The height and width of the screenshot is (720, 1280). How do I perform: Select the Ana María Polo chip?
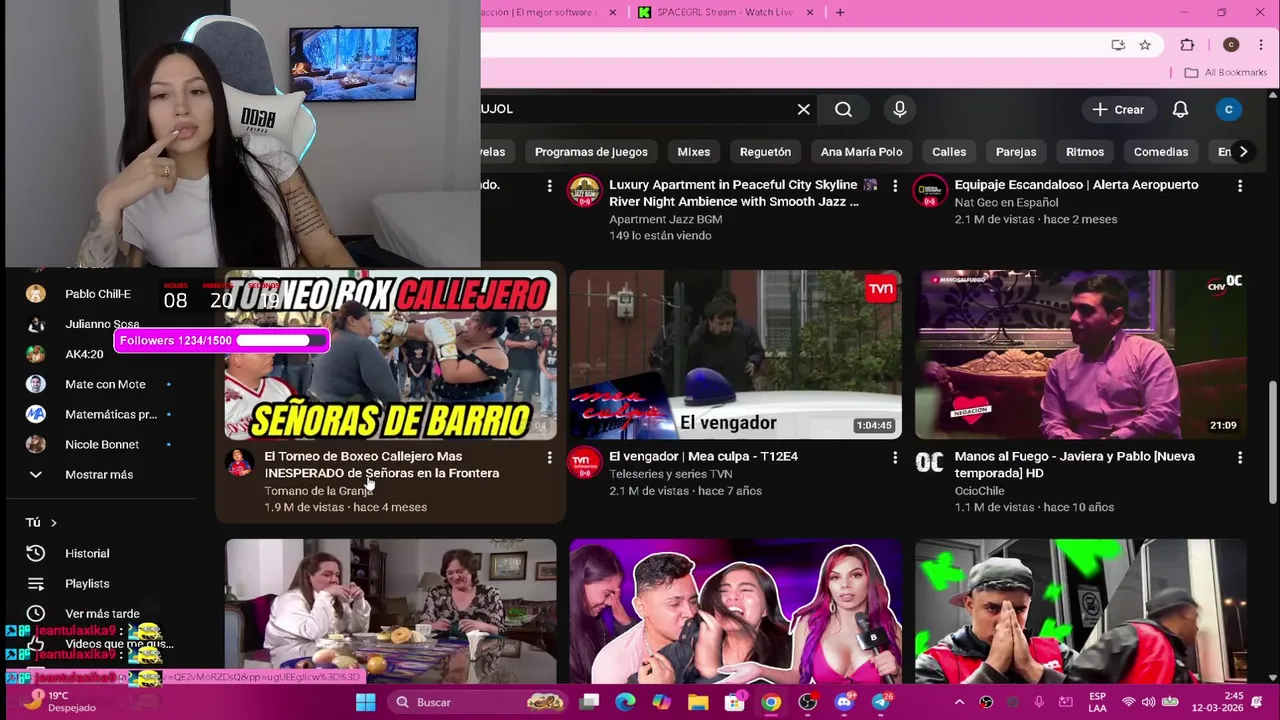pyautogui.click(x=861, y=152)
